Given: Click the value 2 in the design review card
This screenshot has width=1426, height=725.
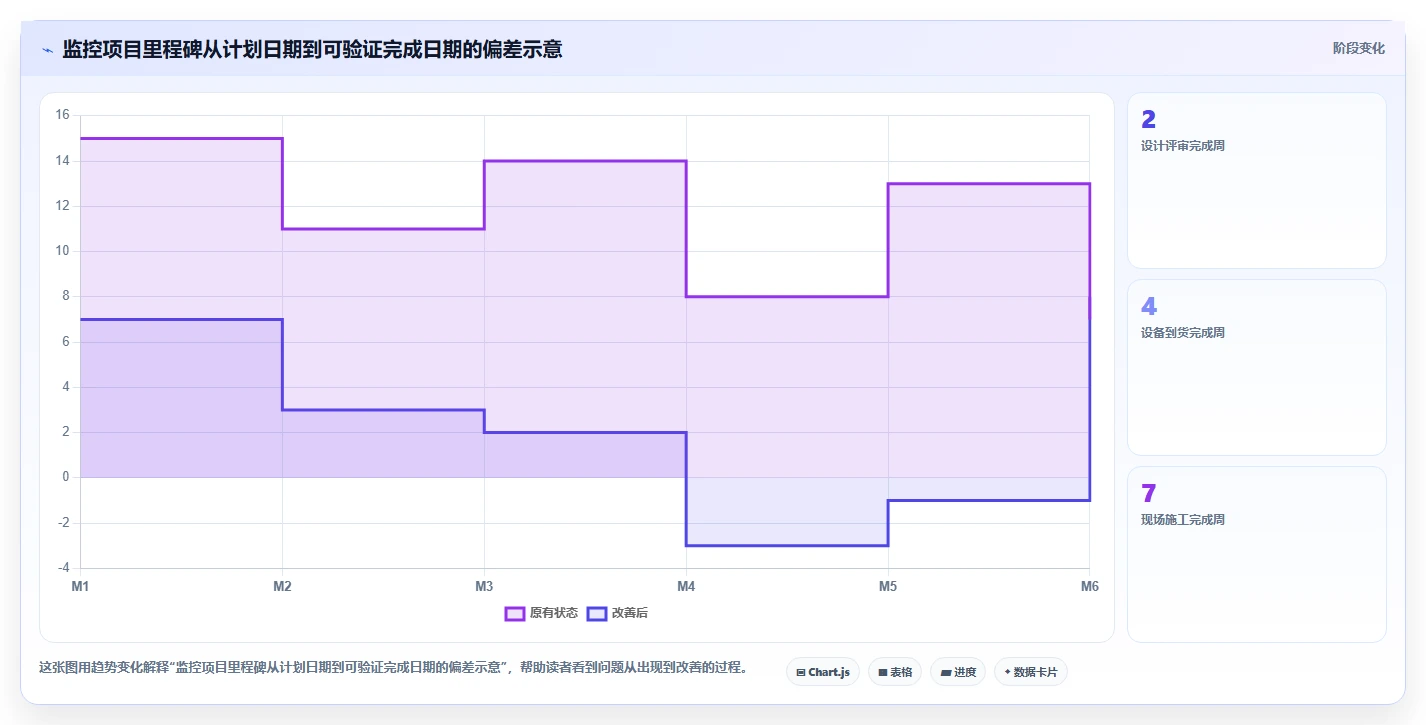Looking at the screenshot, I should [1148, 120].
